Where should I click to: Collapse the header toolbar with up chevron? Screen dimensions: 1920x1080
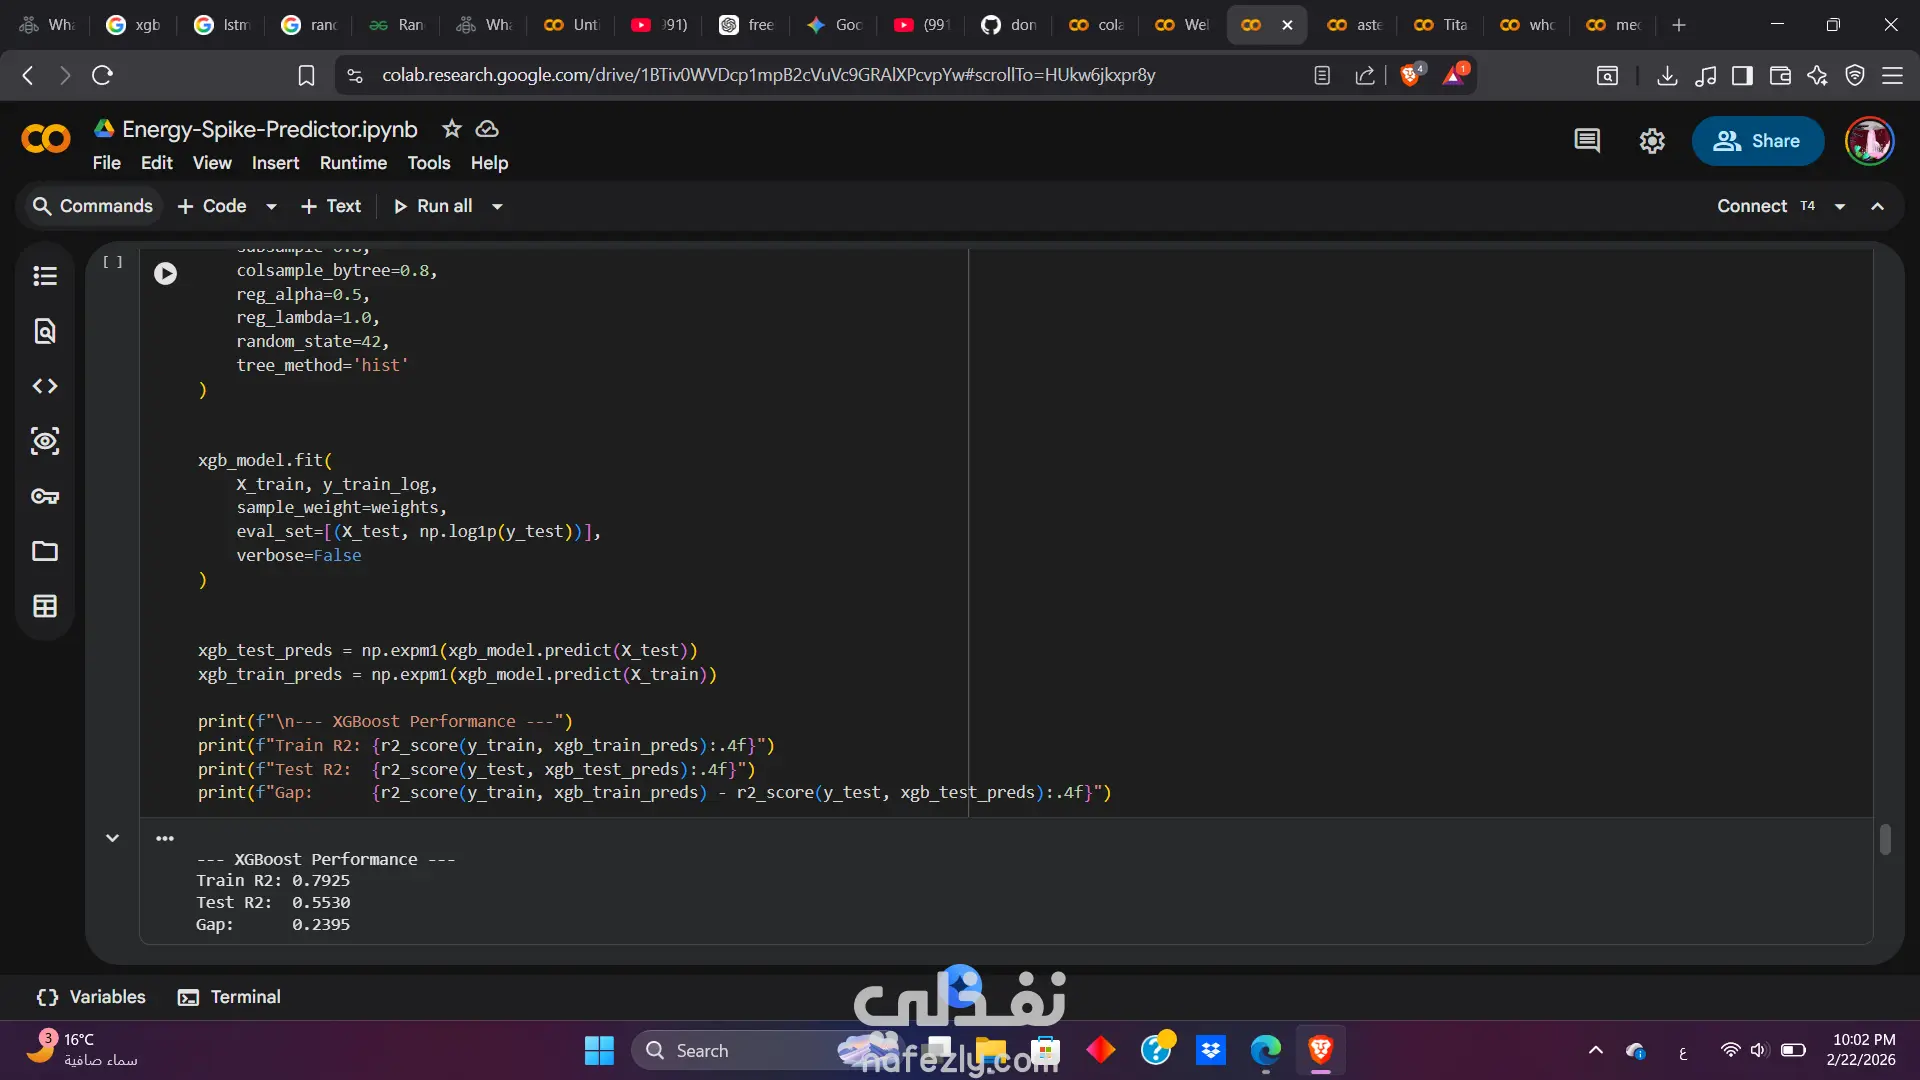1878,206
